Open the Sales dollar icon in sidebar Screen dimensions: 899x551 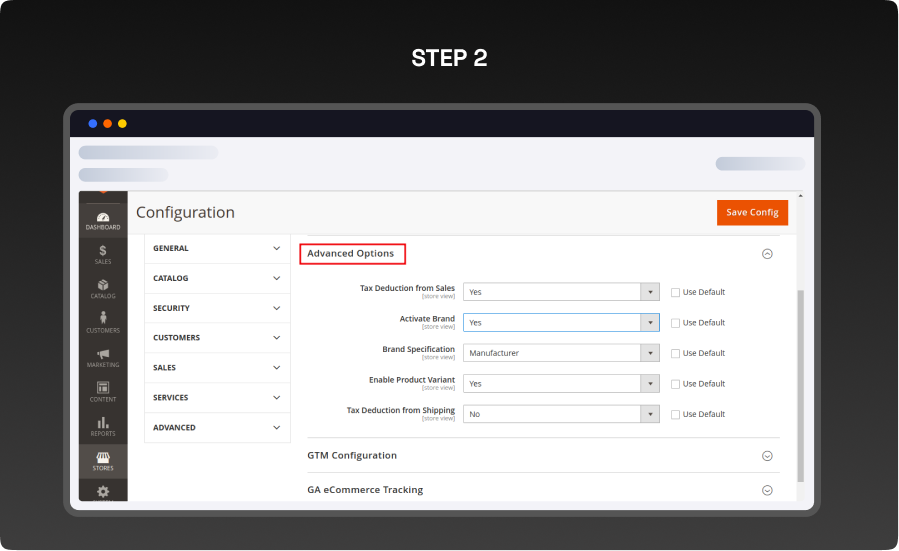pyautogui.click(x=103, y=253)
